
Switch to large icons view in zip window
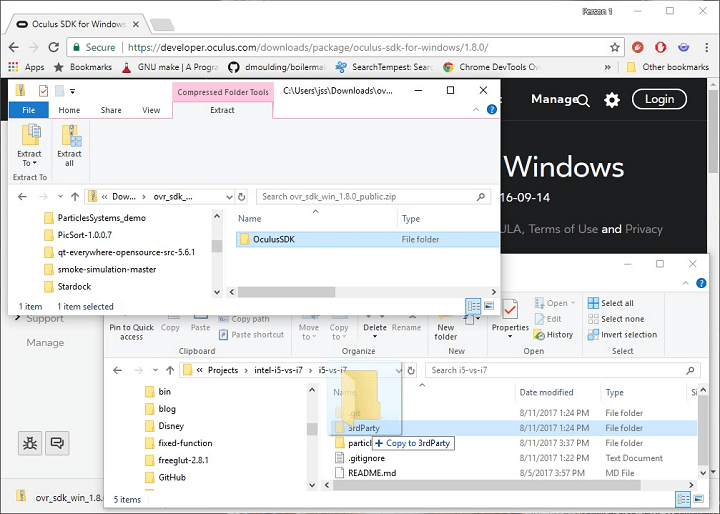click(490, 306)
